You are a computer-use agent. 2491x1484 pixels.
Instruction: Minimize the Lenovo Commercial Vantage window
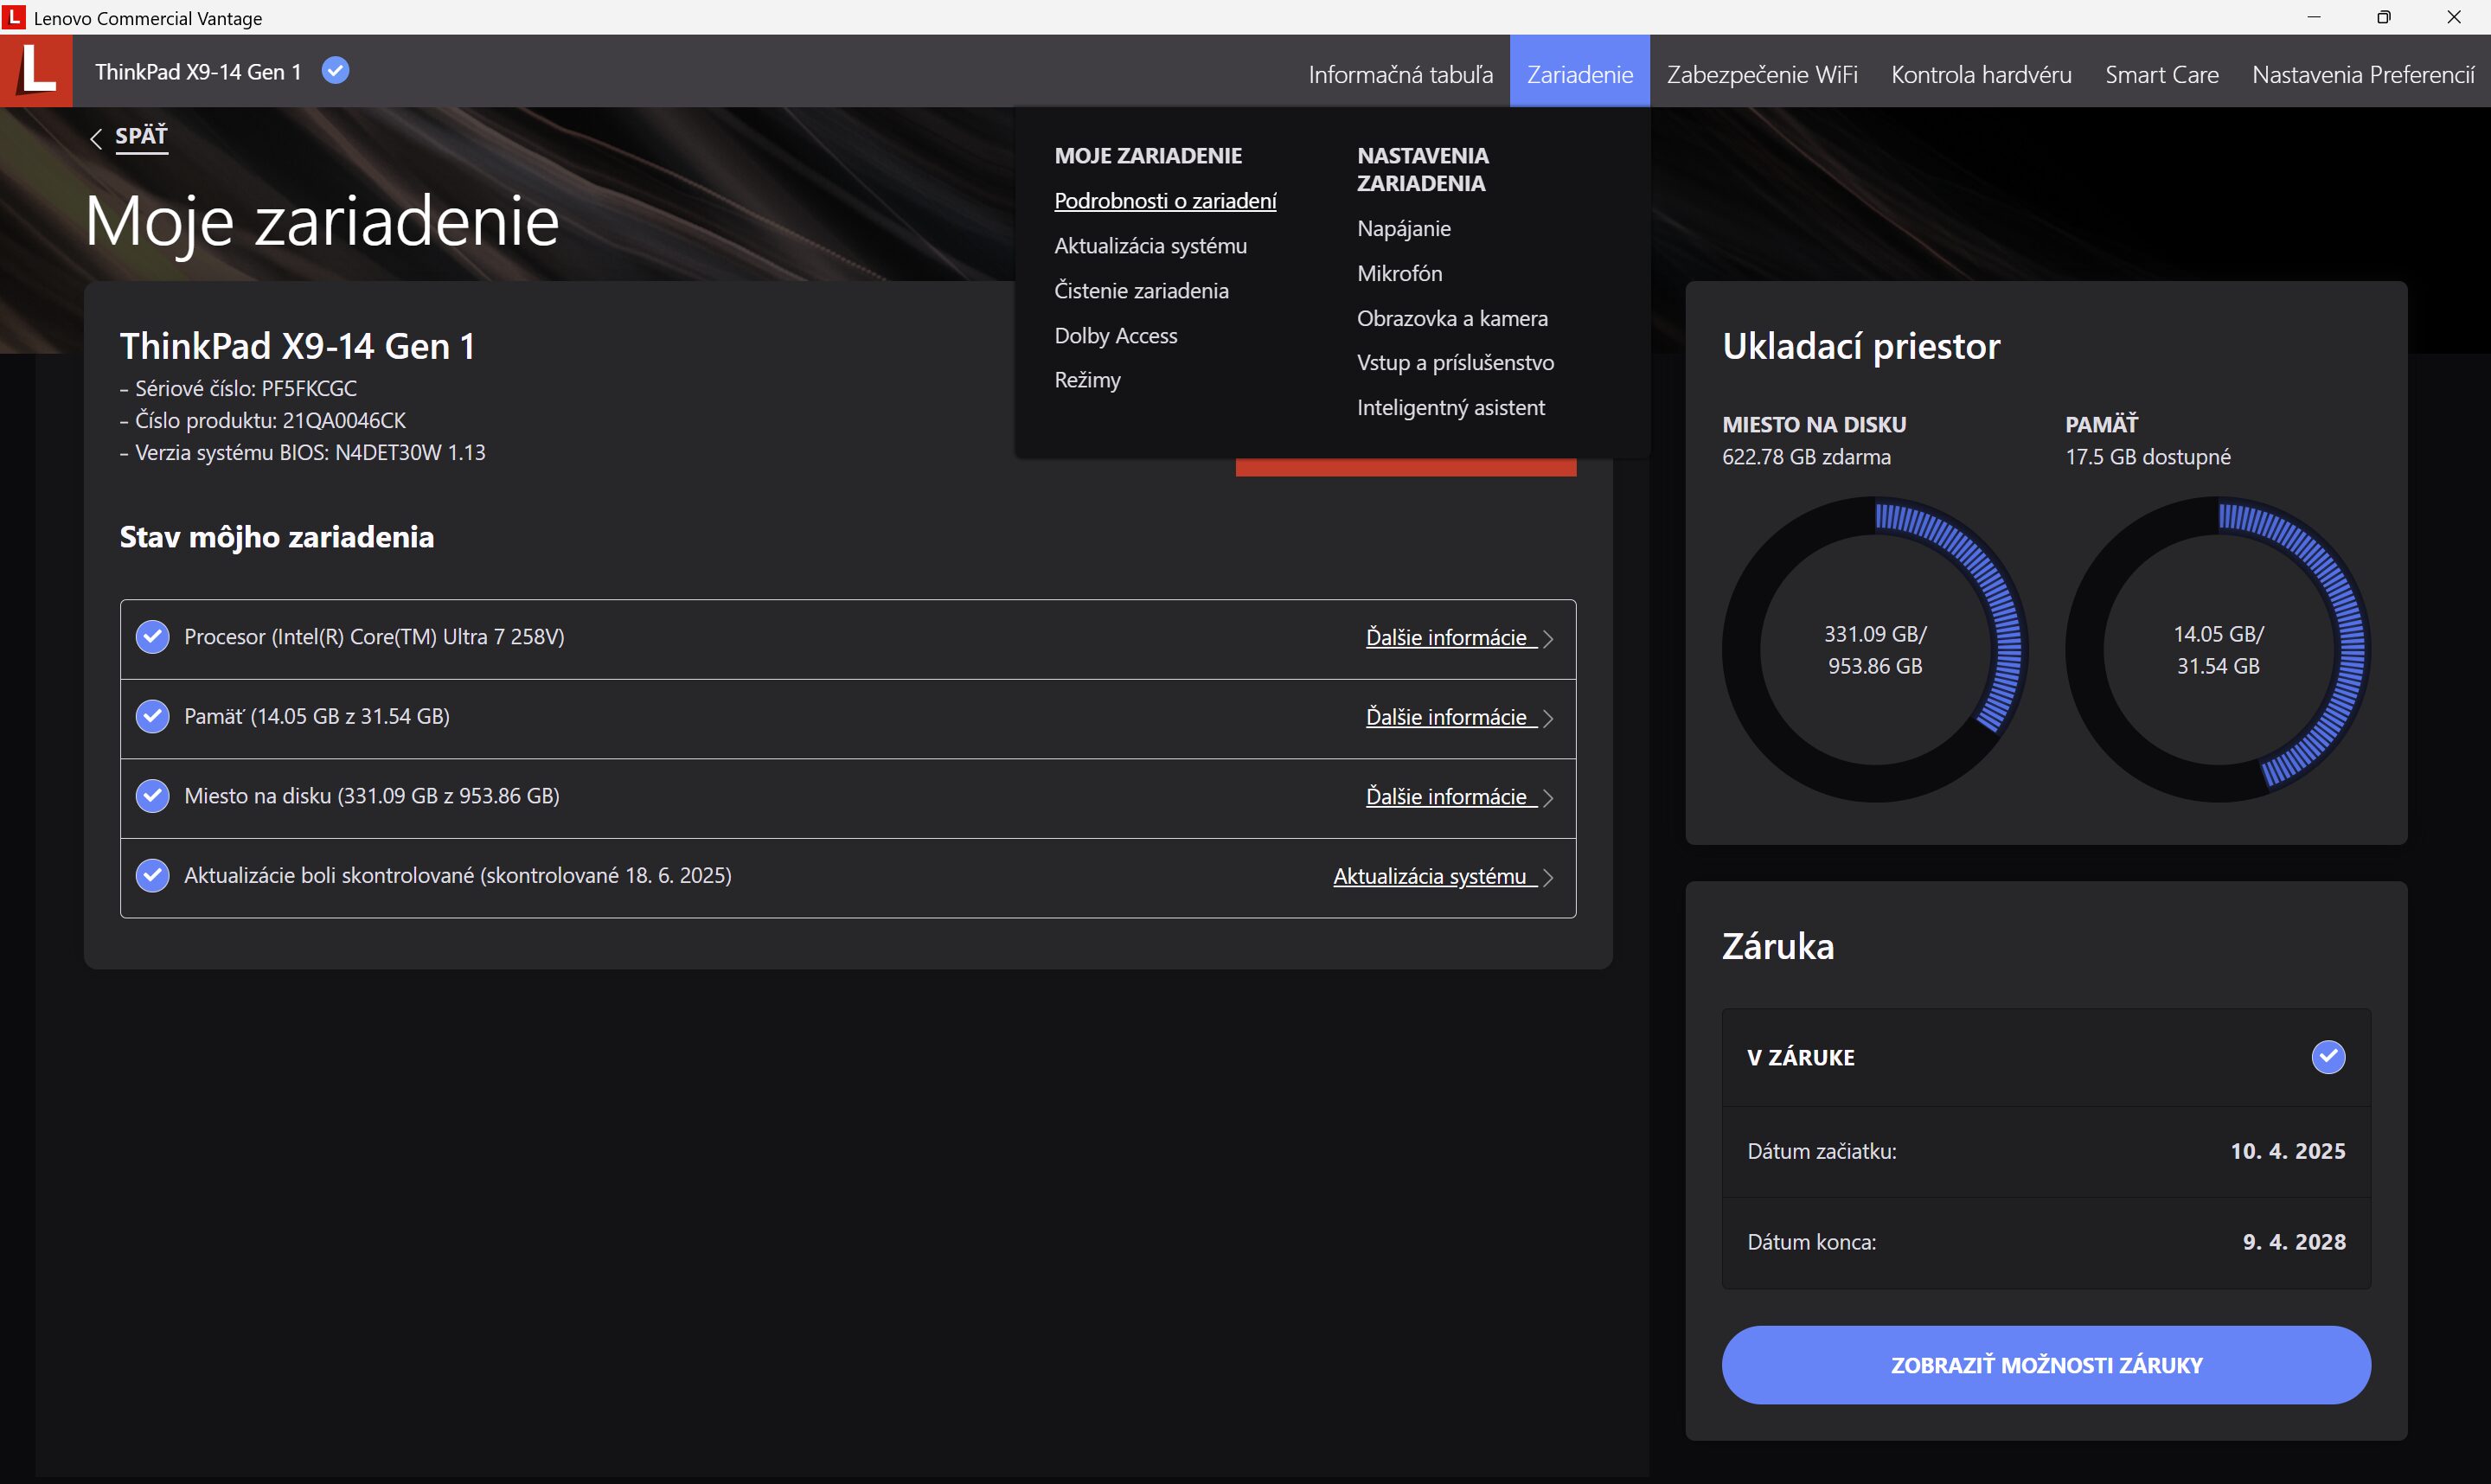coord(2313,17)
